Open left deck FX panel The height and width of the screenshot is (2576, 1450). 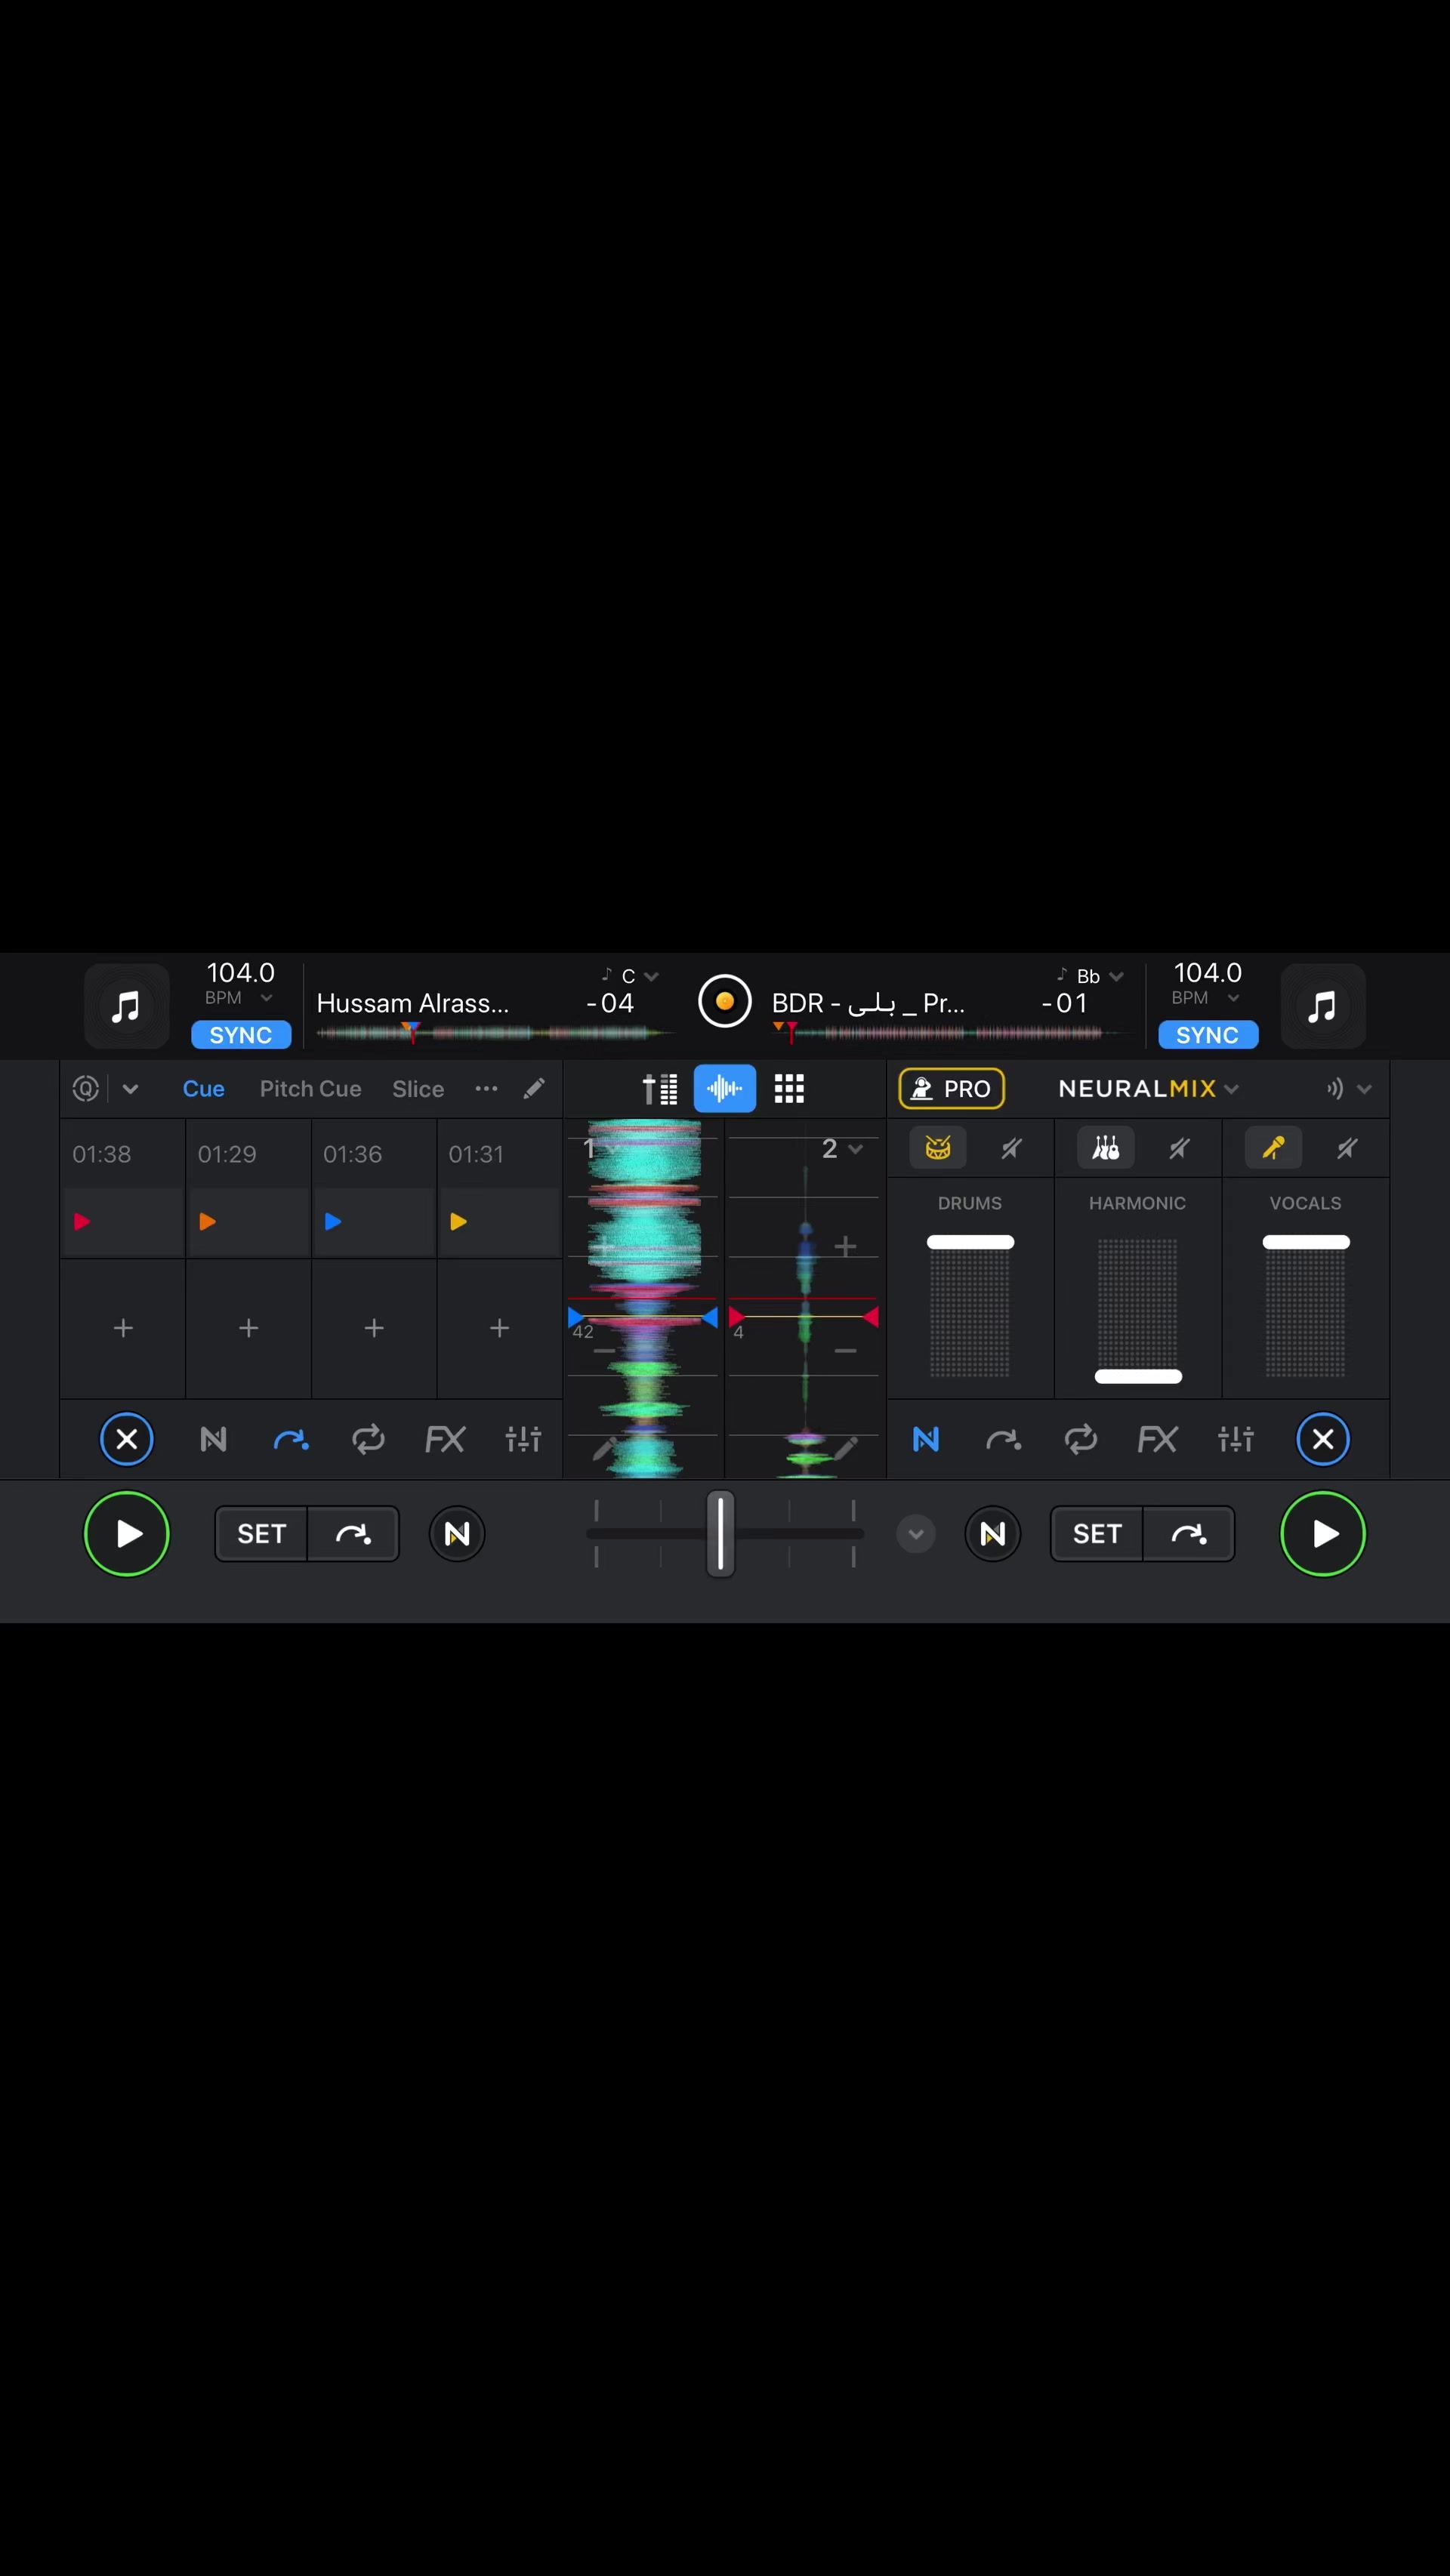[445, 1439]
